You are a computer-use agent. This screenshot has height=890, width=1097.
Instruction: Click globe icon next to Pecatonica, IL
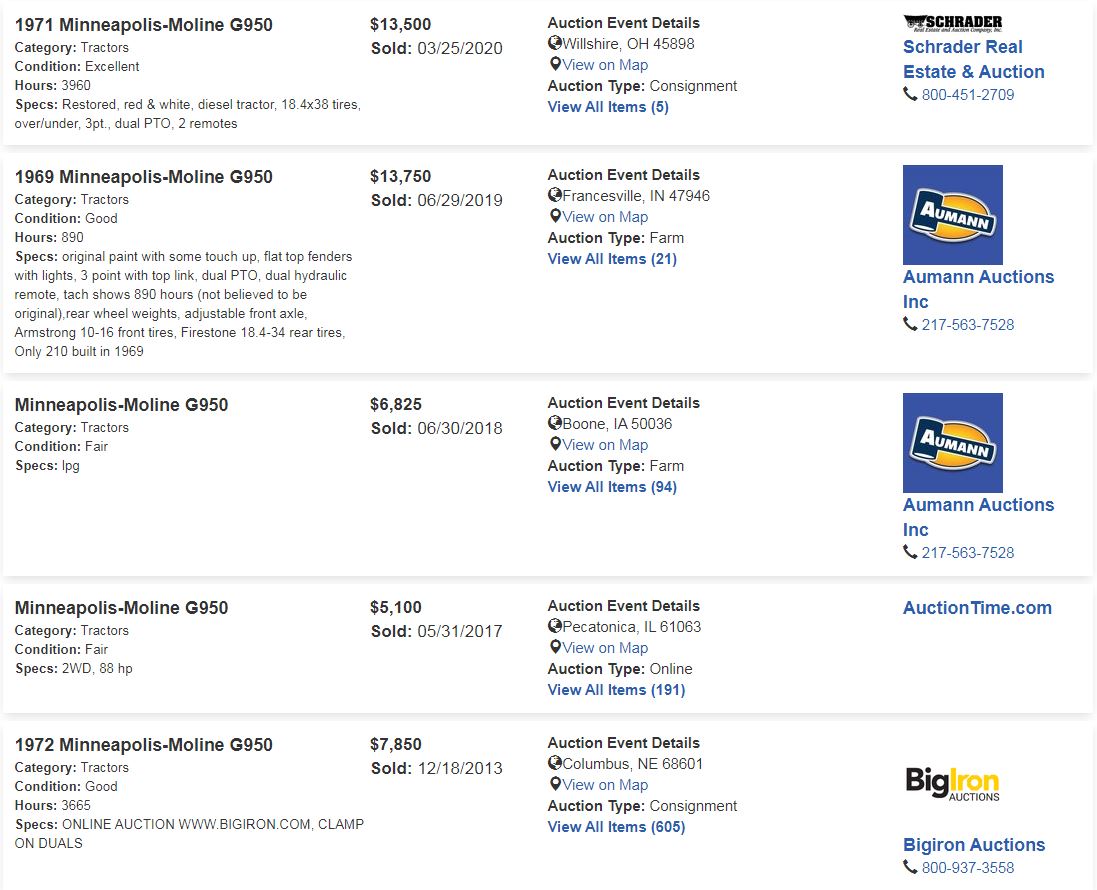pos(555,626)
